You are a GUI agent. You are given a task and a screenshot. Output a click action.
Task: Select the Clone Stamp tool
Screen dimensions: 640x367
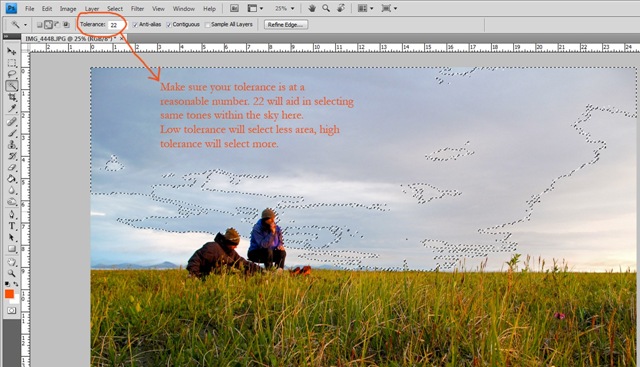click(11, 145)
